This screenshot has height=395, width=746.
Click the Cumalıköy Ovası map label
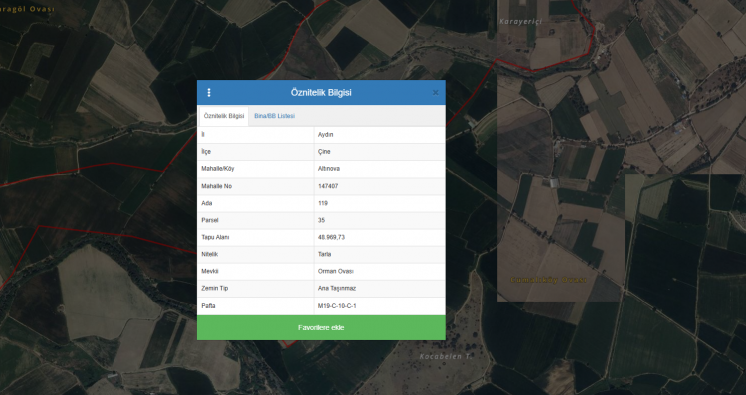(x=549, y=280)
